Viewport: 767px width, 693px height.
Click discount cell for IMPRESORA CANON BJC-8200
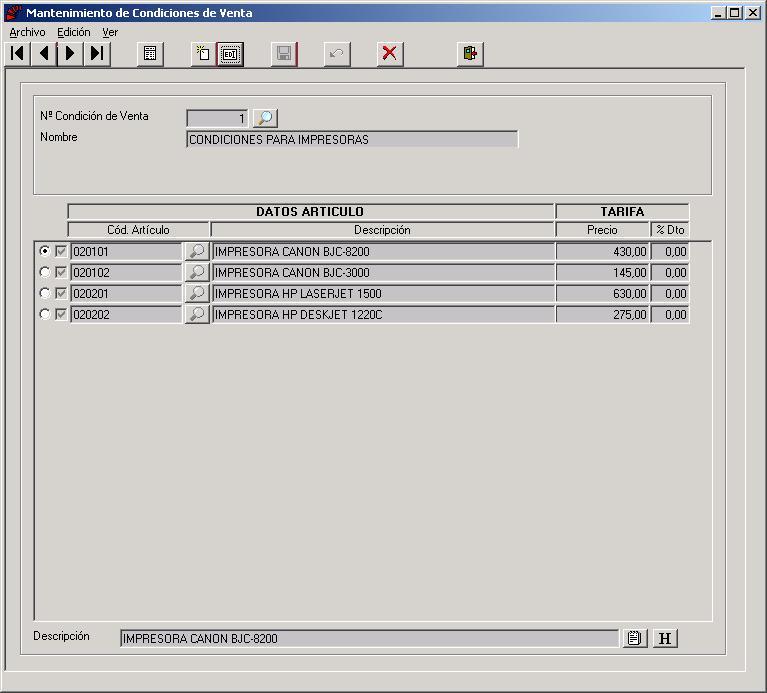pyautogui.click(x=670, y=251)
